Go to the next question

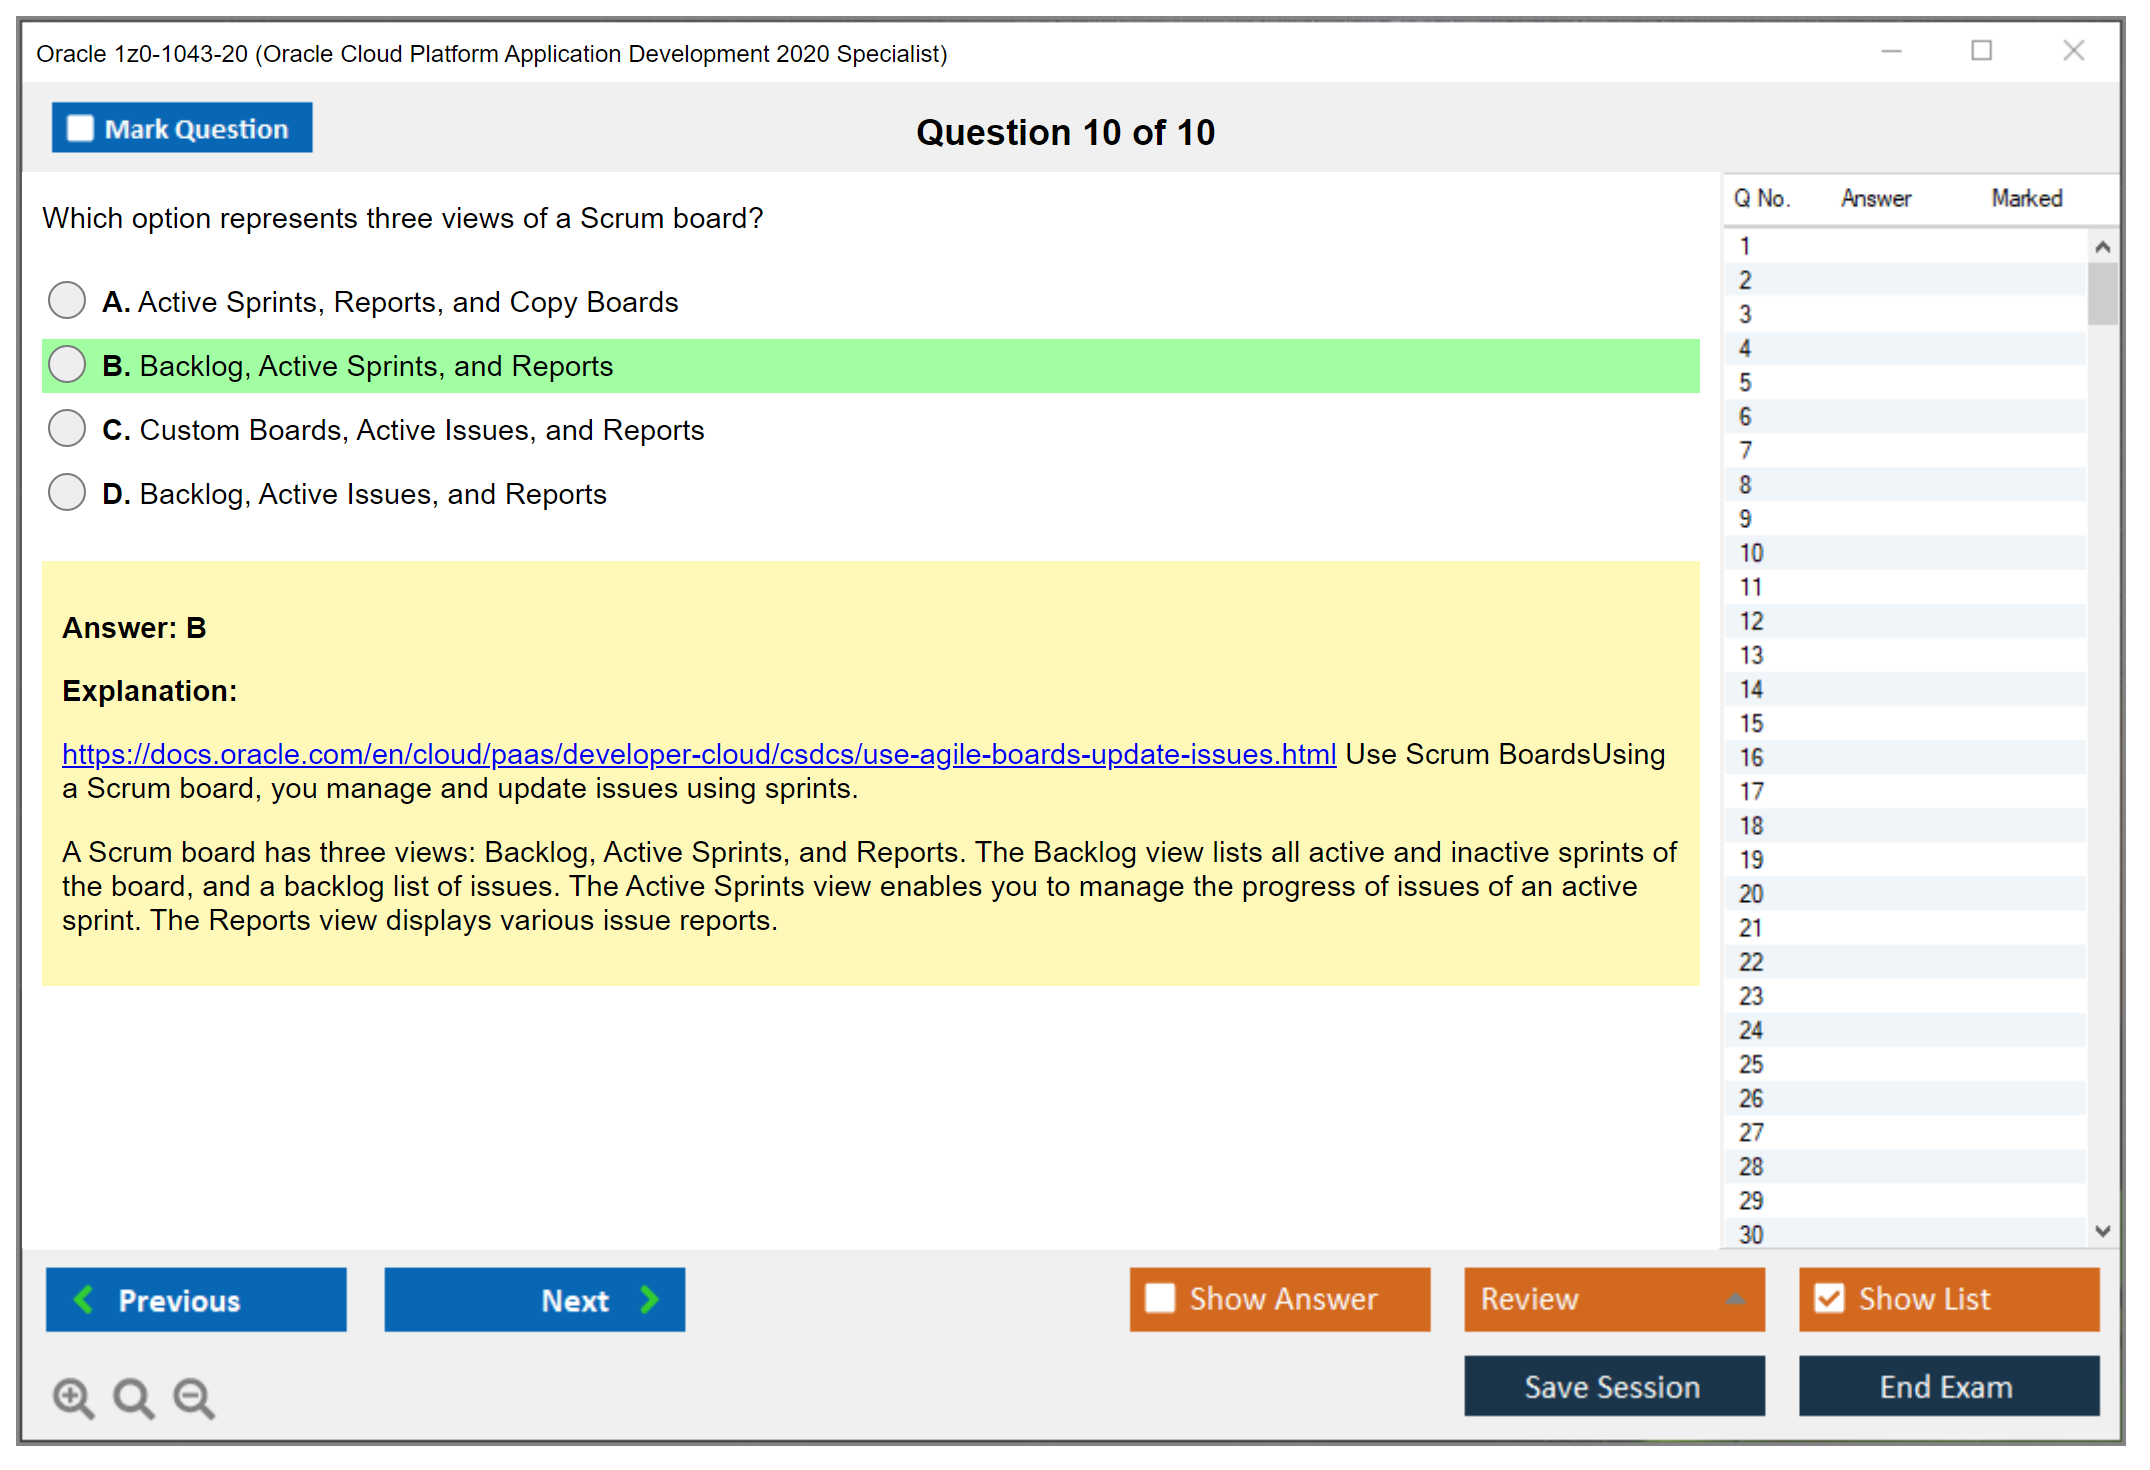535,1299
